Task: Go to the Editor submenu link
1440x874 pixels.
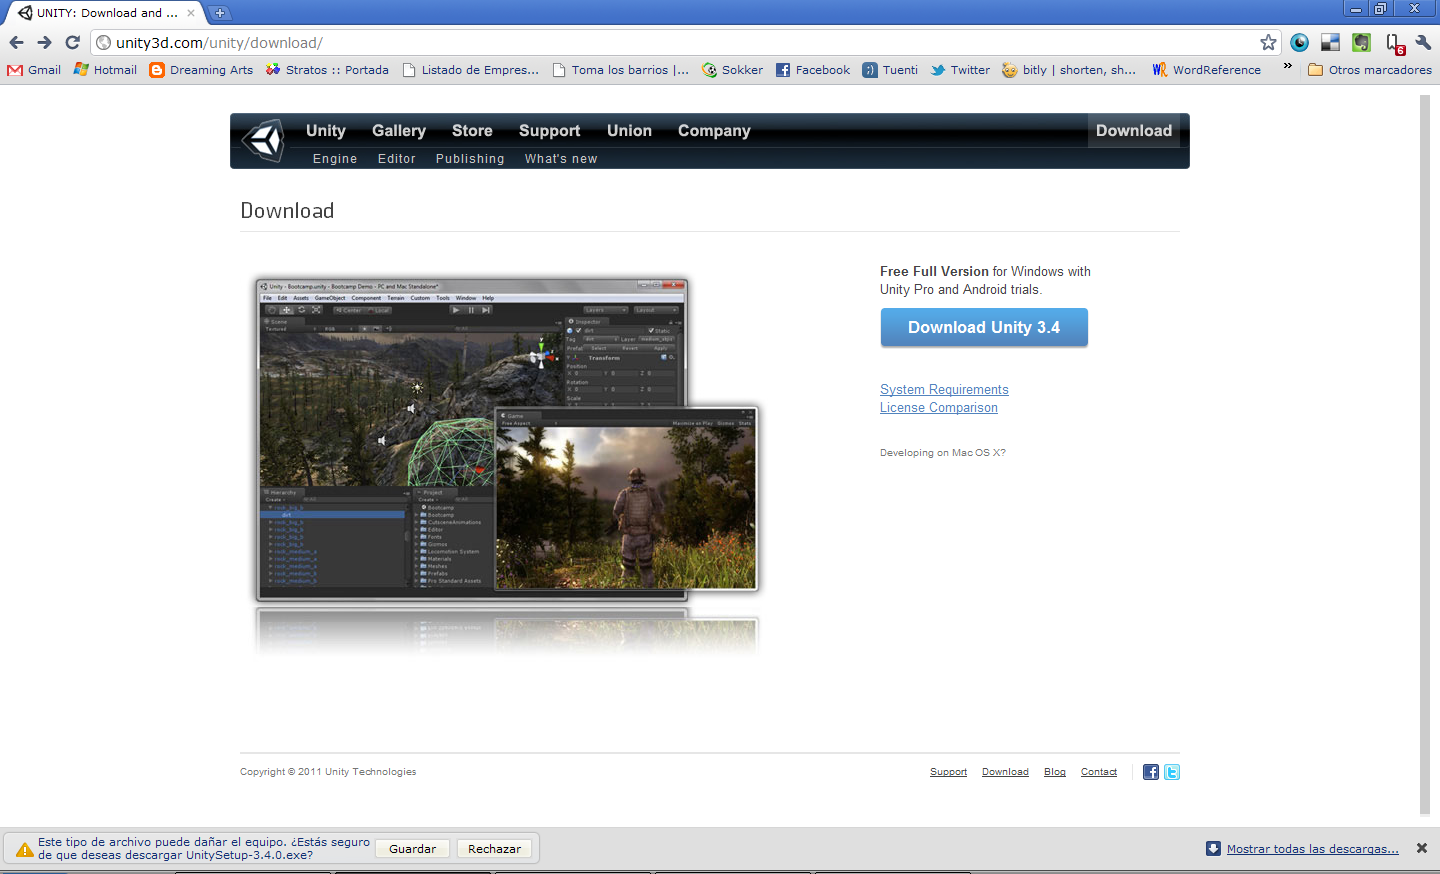Action: coord(397,159)
